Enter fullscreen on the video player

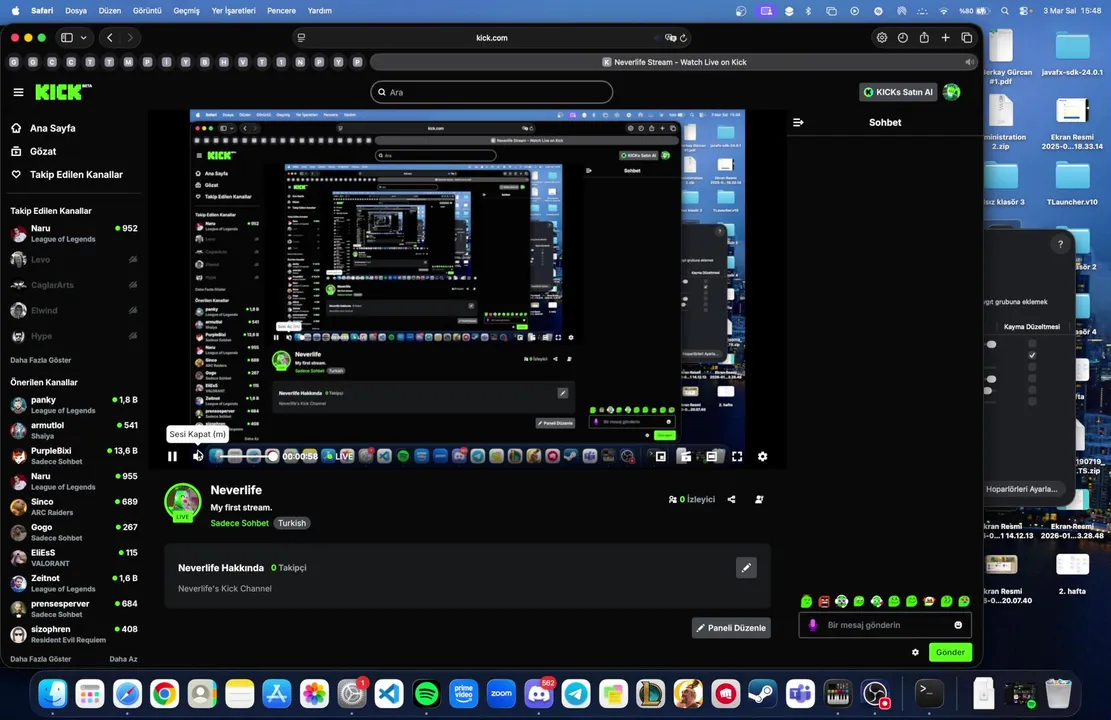737,456
